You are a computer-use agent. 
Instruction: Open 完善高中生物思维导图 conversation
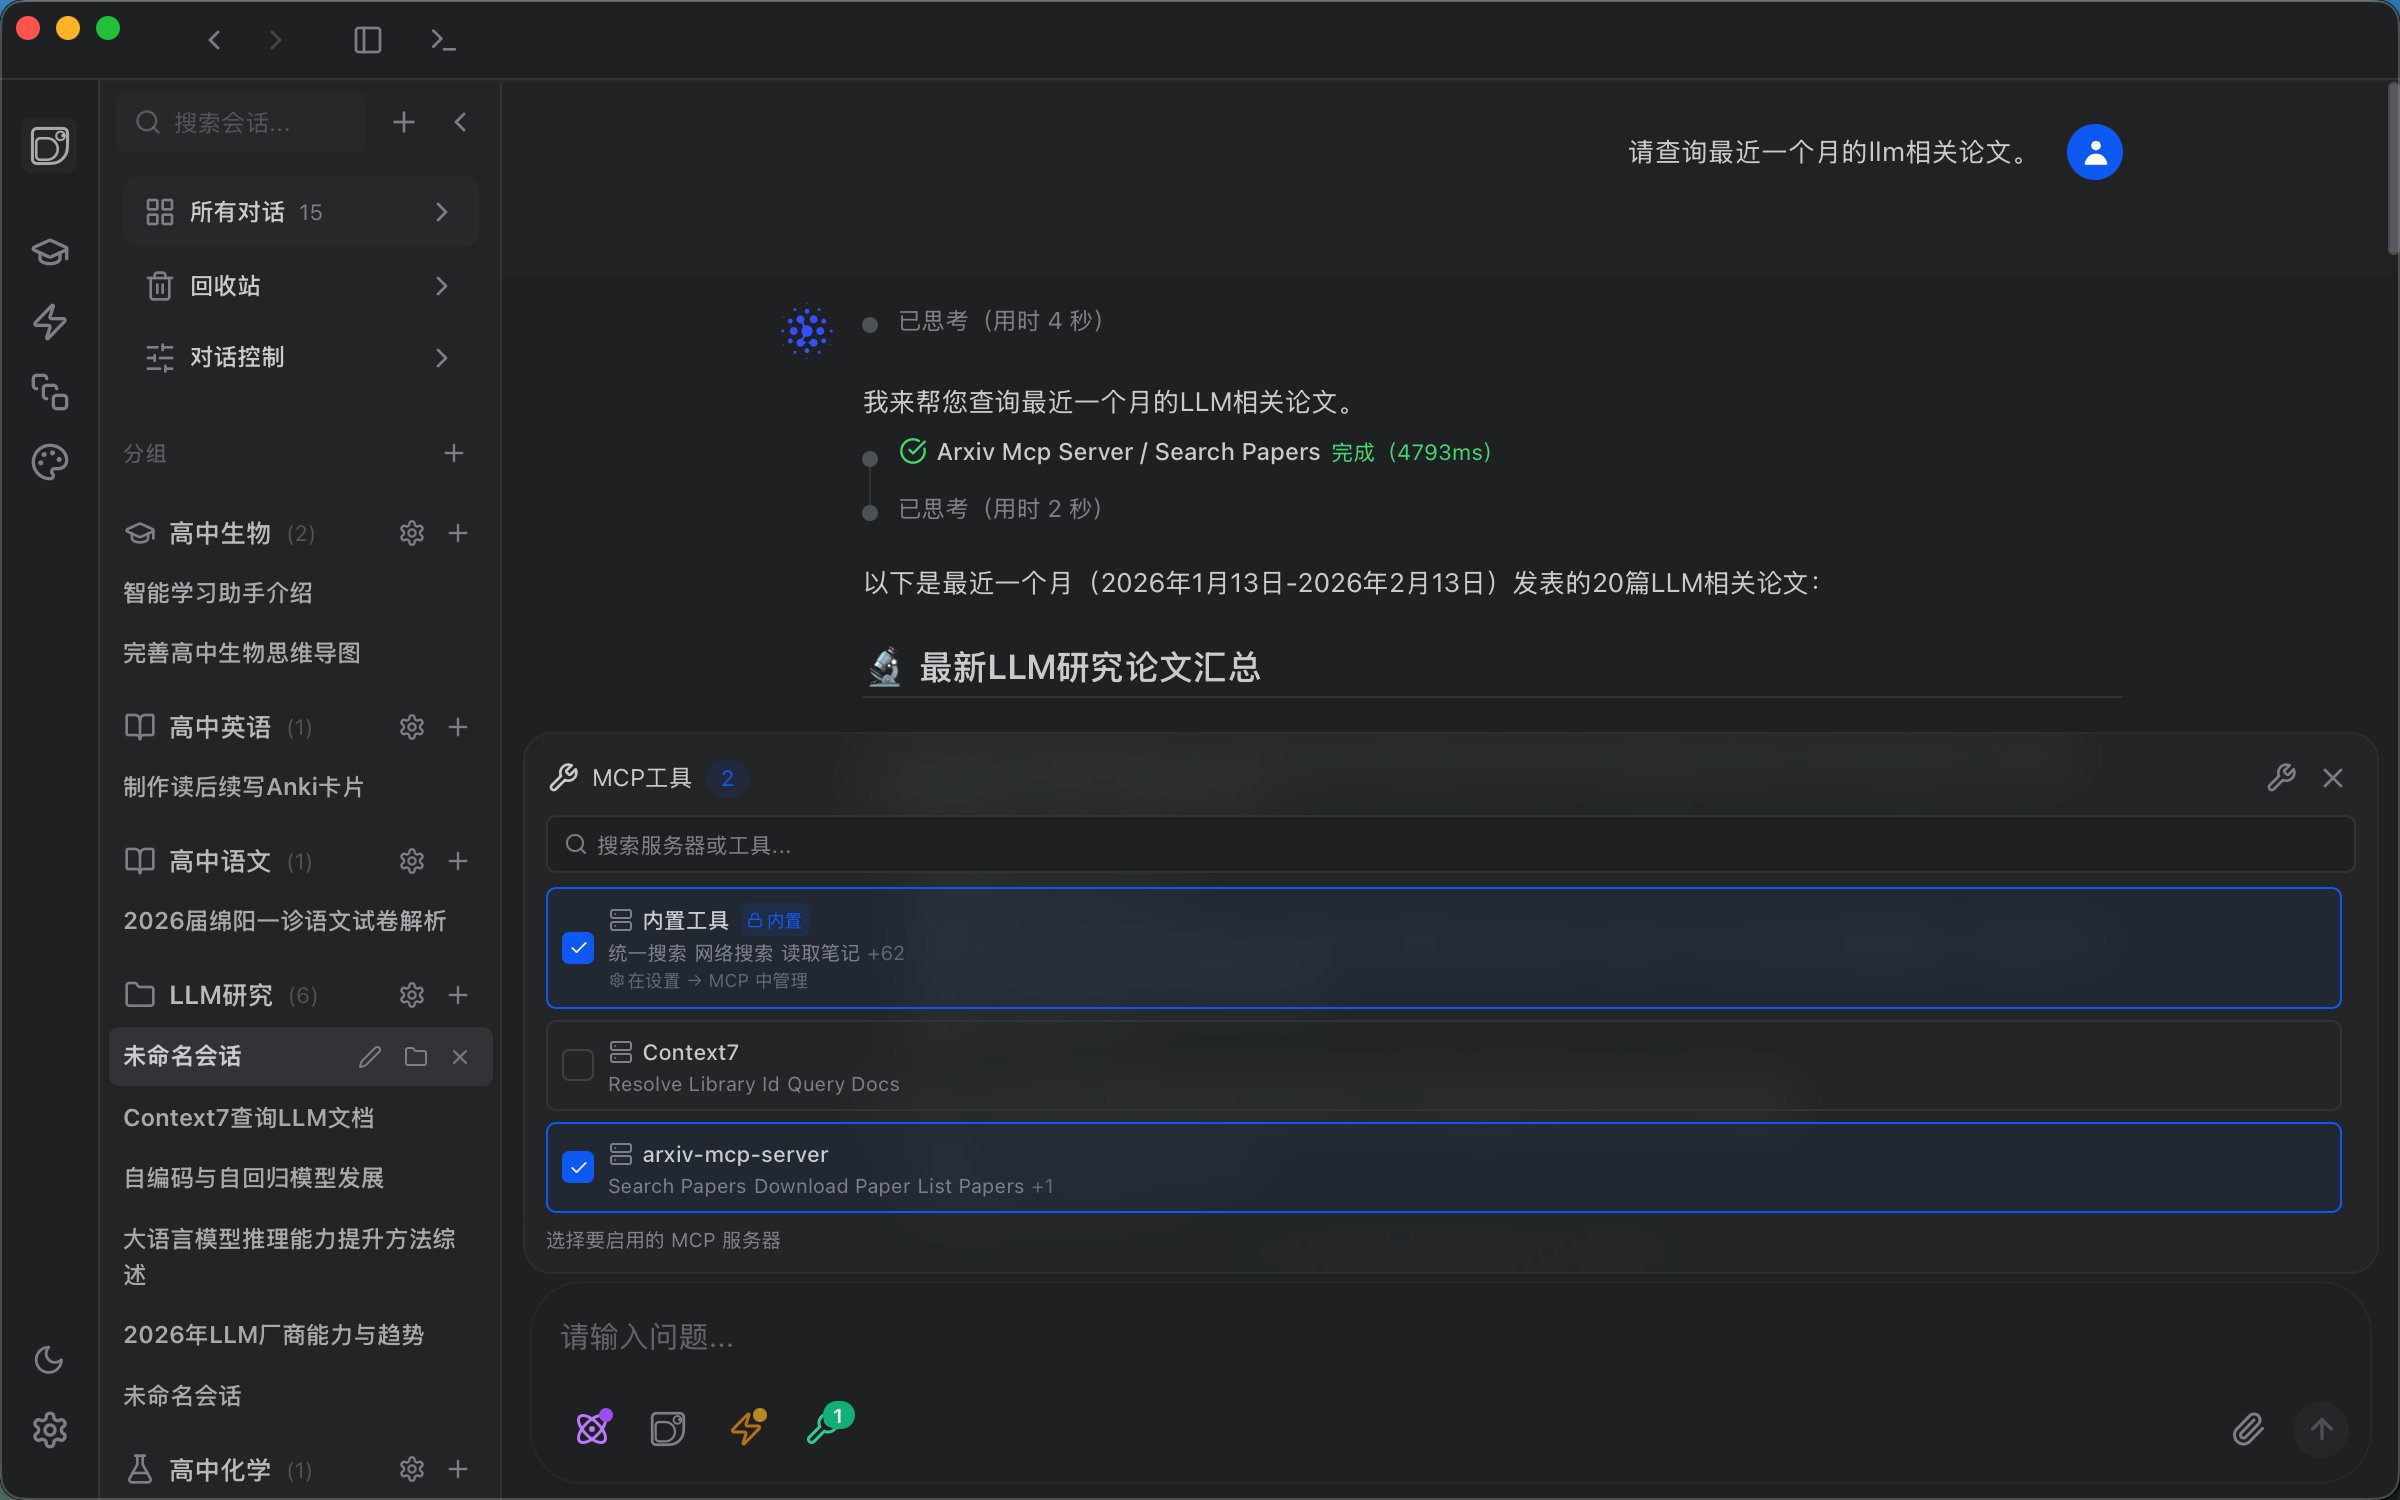click(x=241, y=653)
